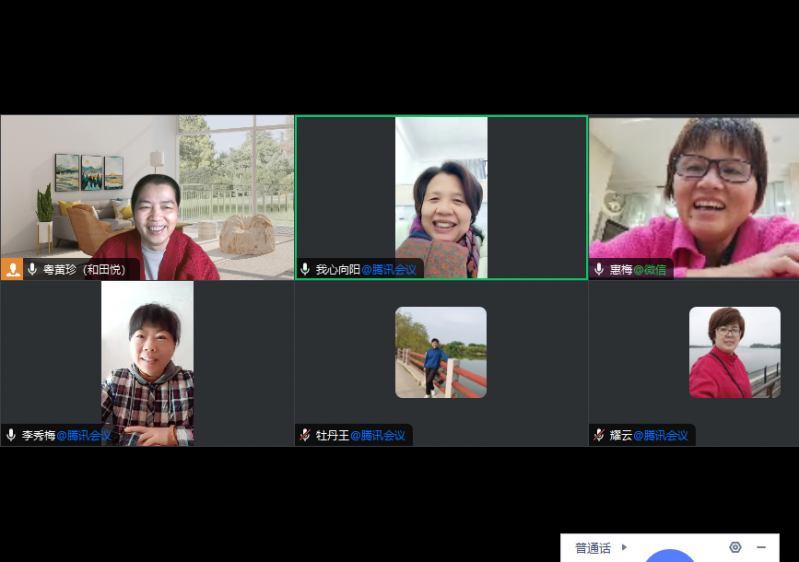Click the 普通话 language label
Screen dimensions: 799x562
coord(592,548)
